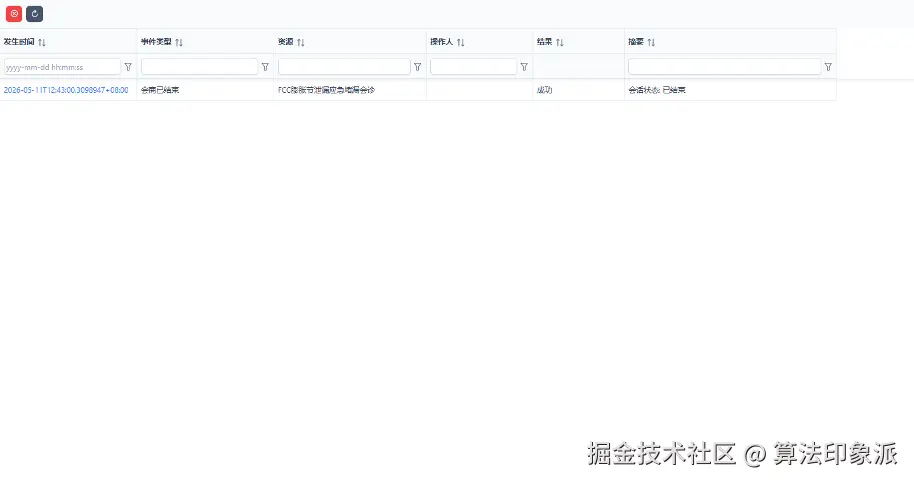The width and height of the screenshot is (914, 484).
Task: Click the 摘要 column header label
Action: 636,42
